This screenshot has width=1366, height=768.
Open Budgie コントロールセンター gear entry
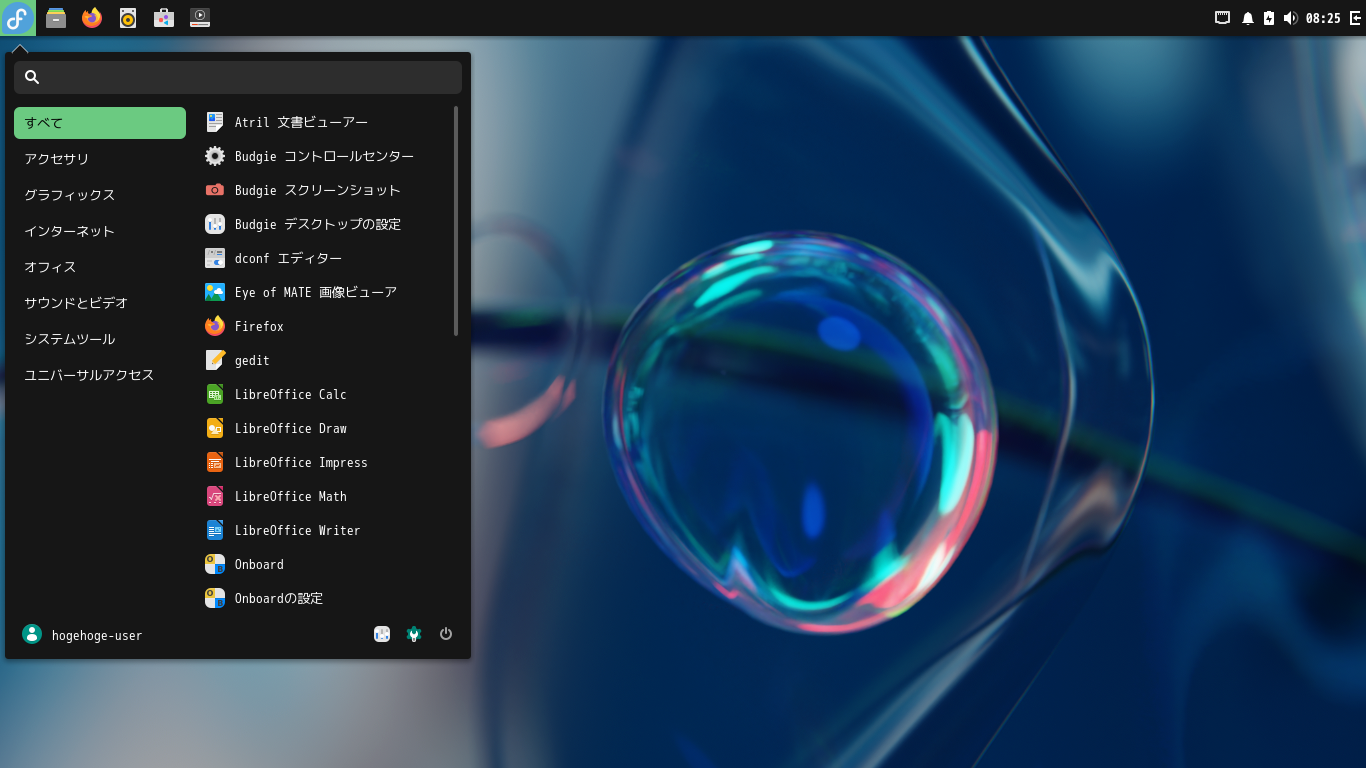point(325,156)
